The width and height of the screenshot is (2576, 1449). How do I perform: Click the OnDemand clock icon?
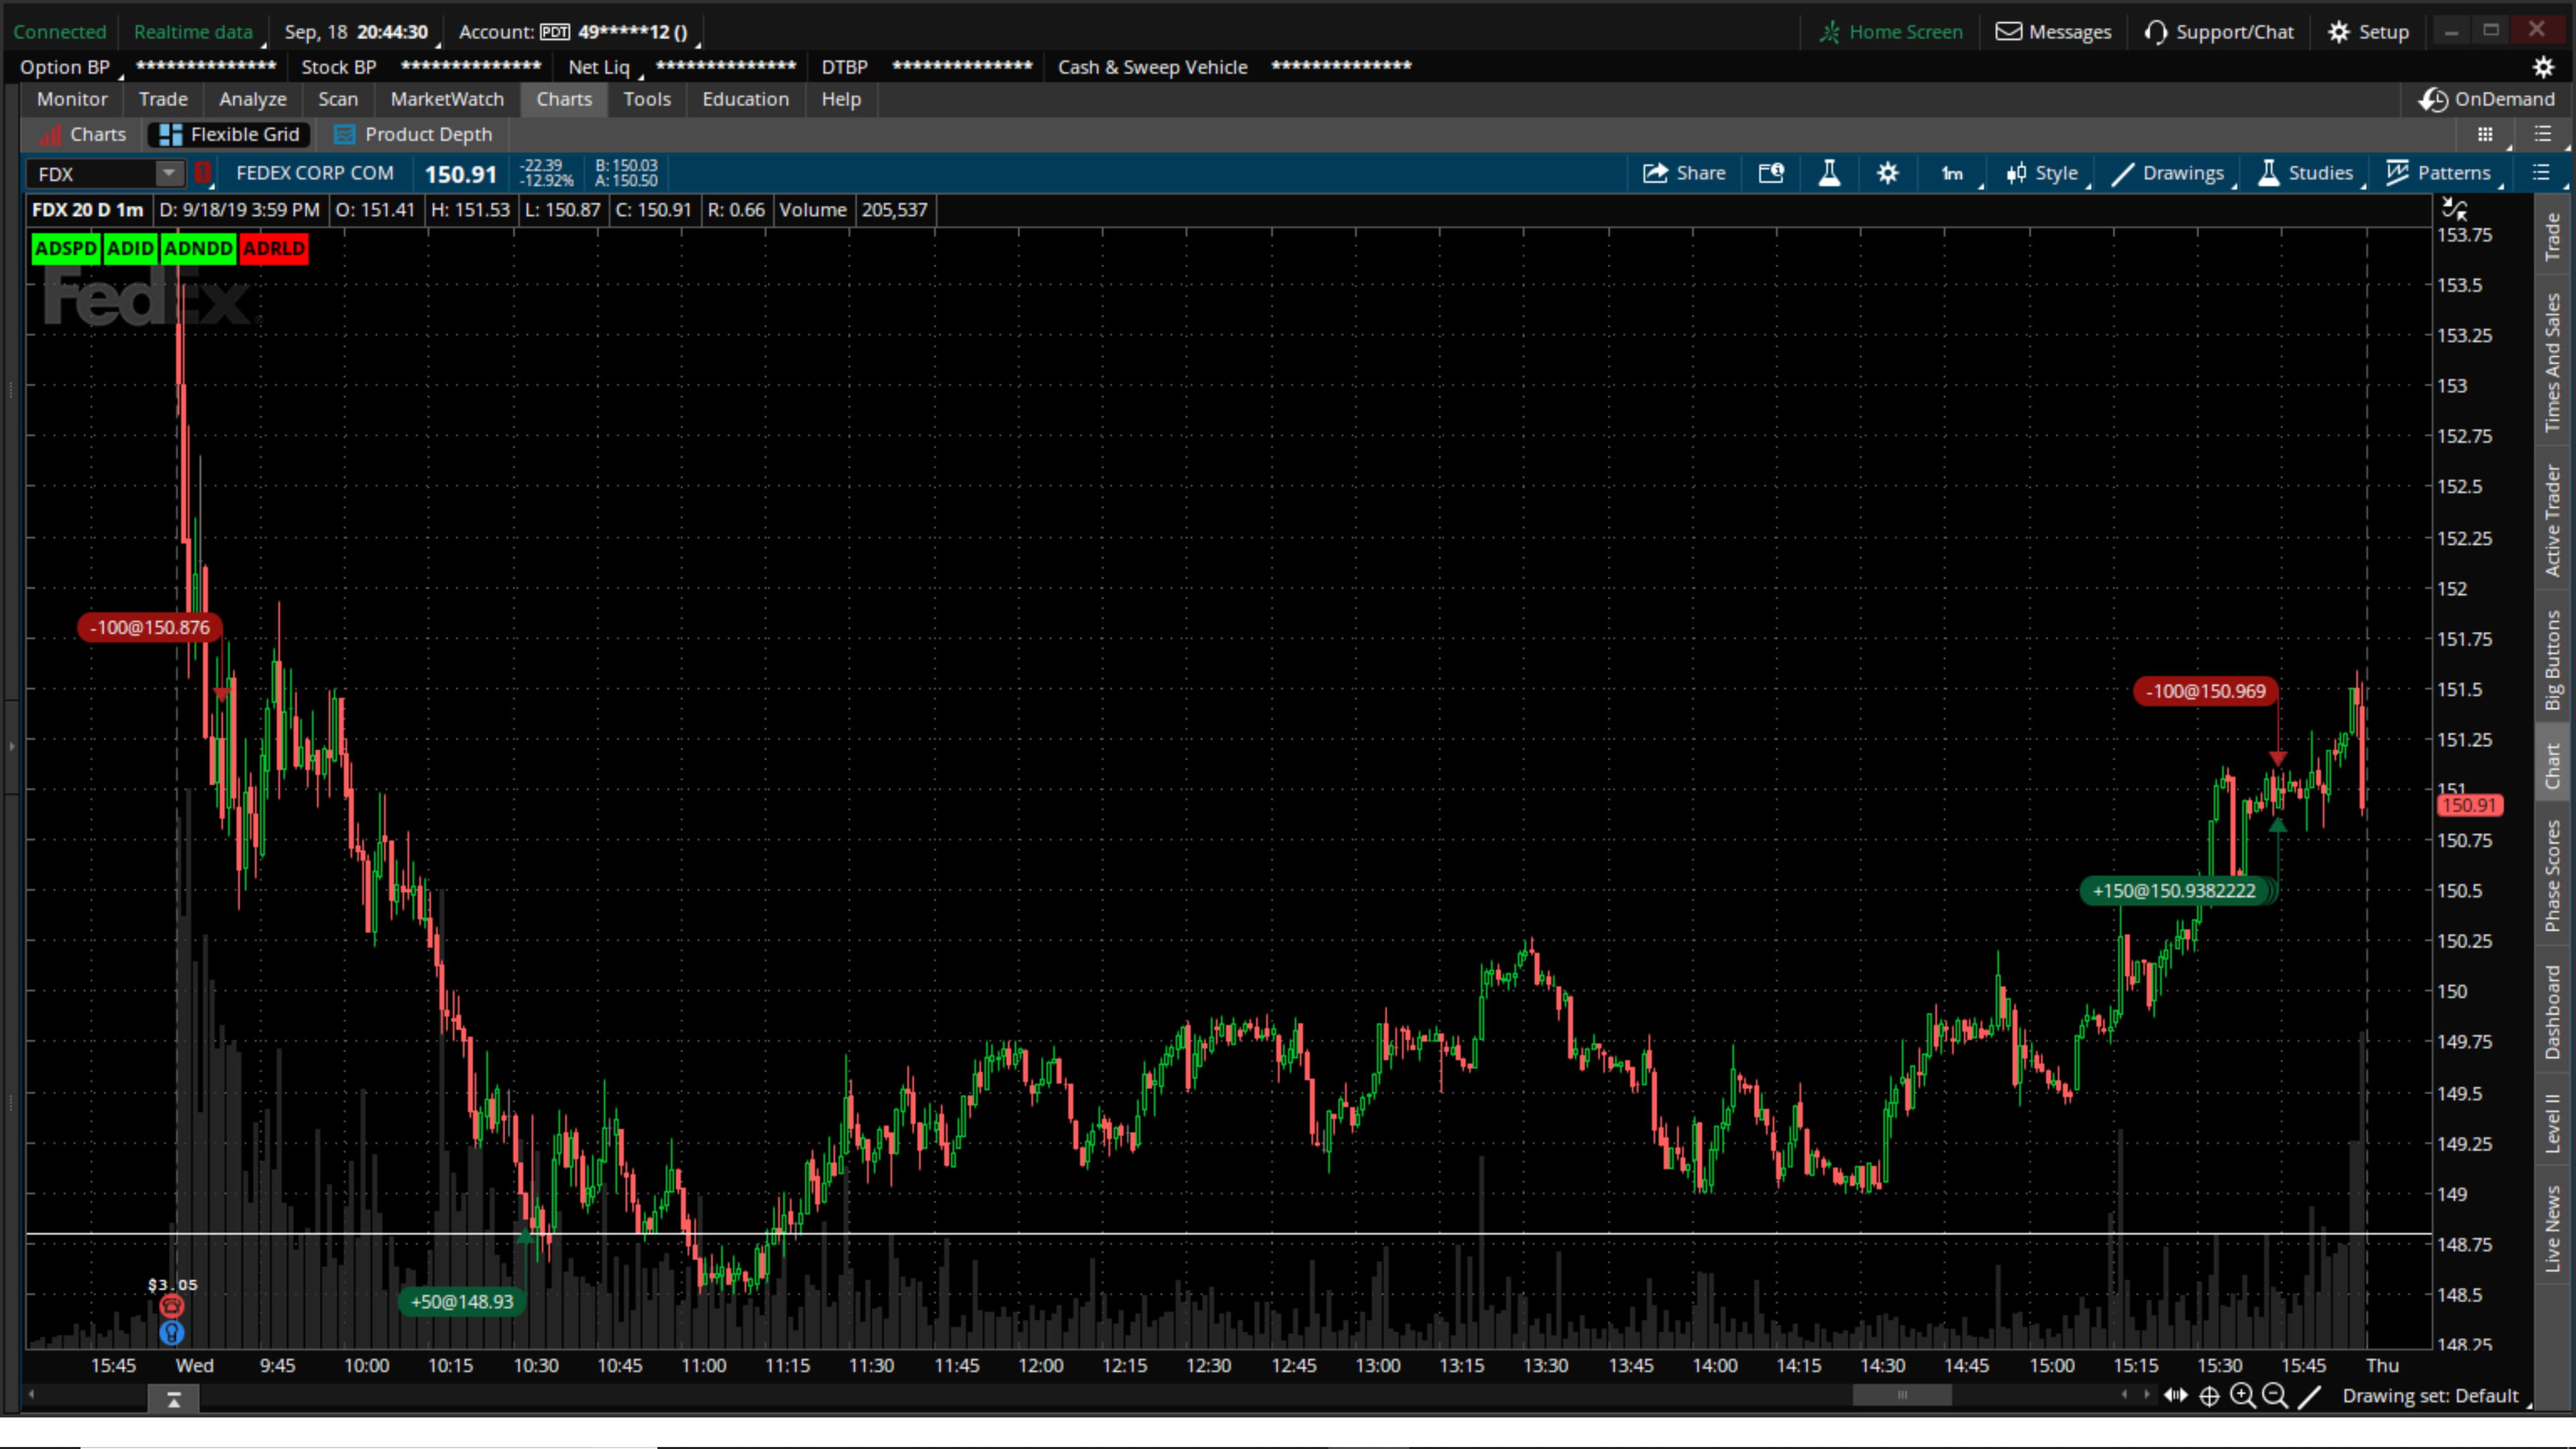point(2433,99)
